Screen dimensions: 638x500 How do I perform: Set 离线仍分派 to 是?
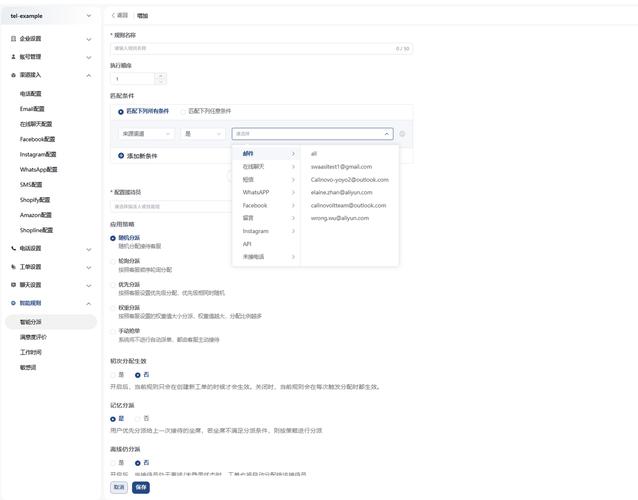click(x=113, y=463)
